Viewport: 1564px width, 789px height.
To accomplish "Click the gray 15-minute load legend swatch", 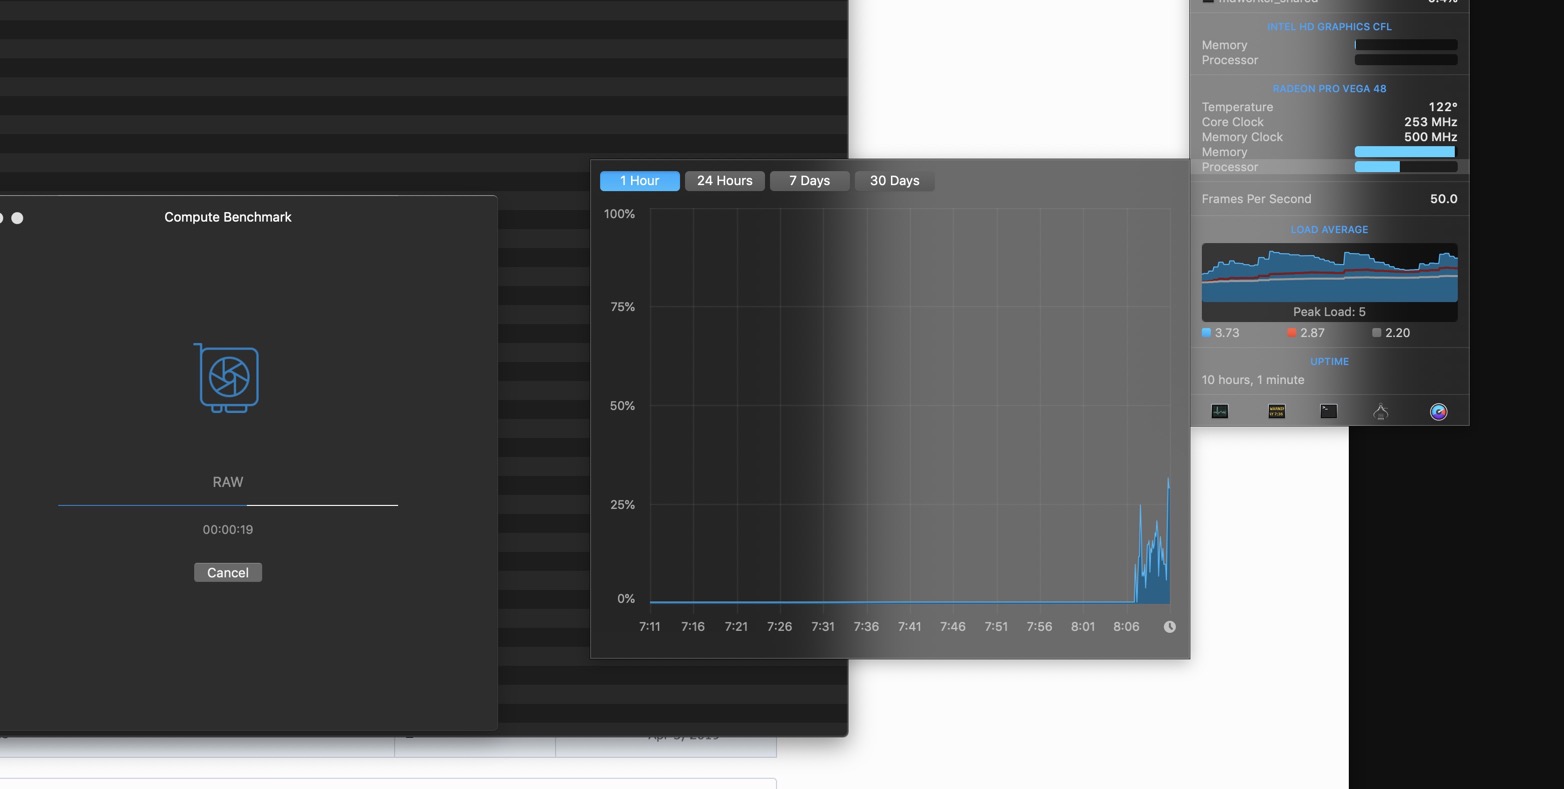I will (1377, 333).
